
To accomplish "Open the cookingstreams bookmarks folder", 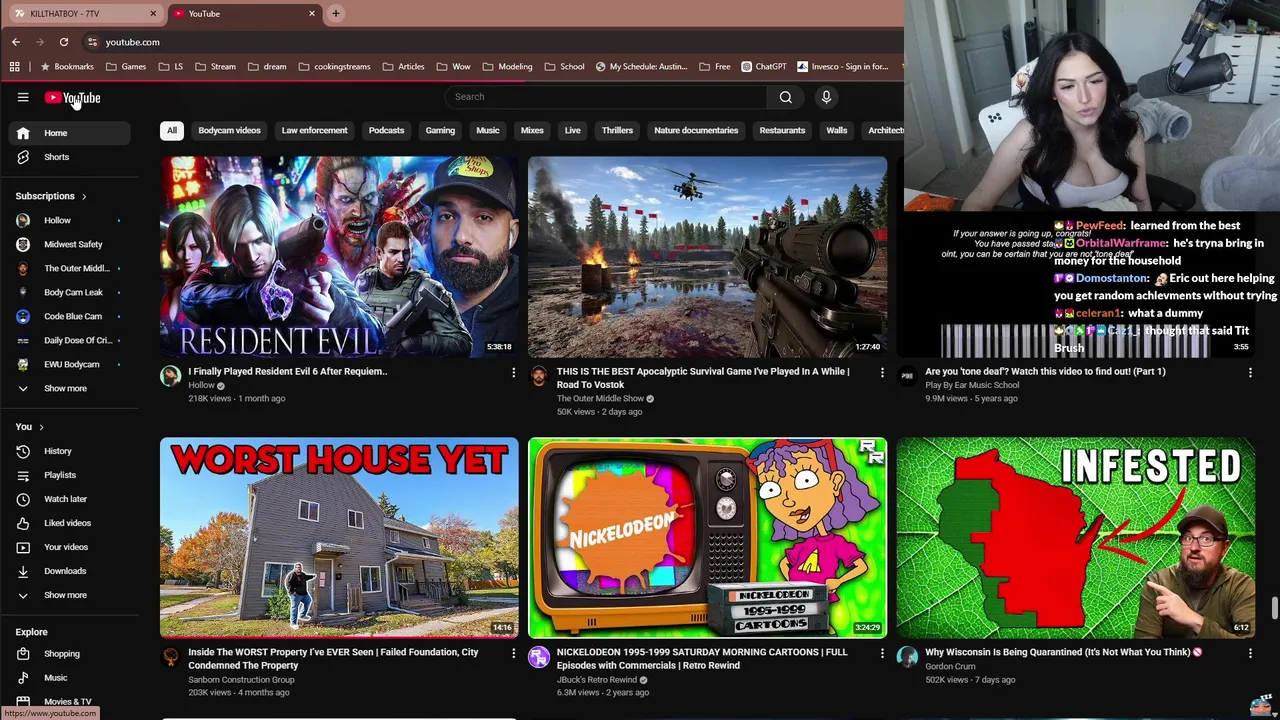I will pos(334,67).
